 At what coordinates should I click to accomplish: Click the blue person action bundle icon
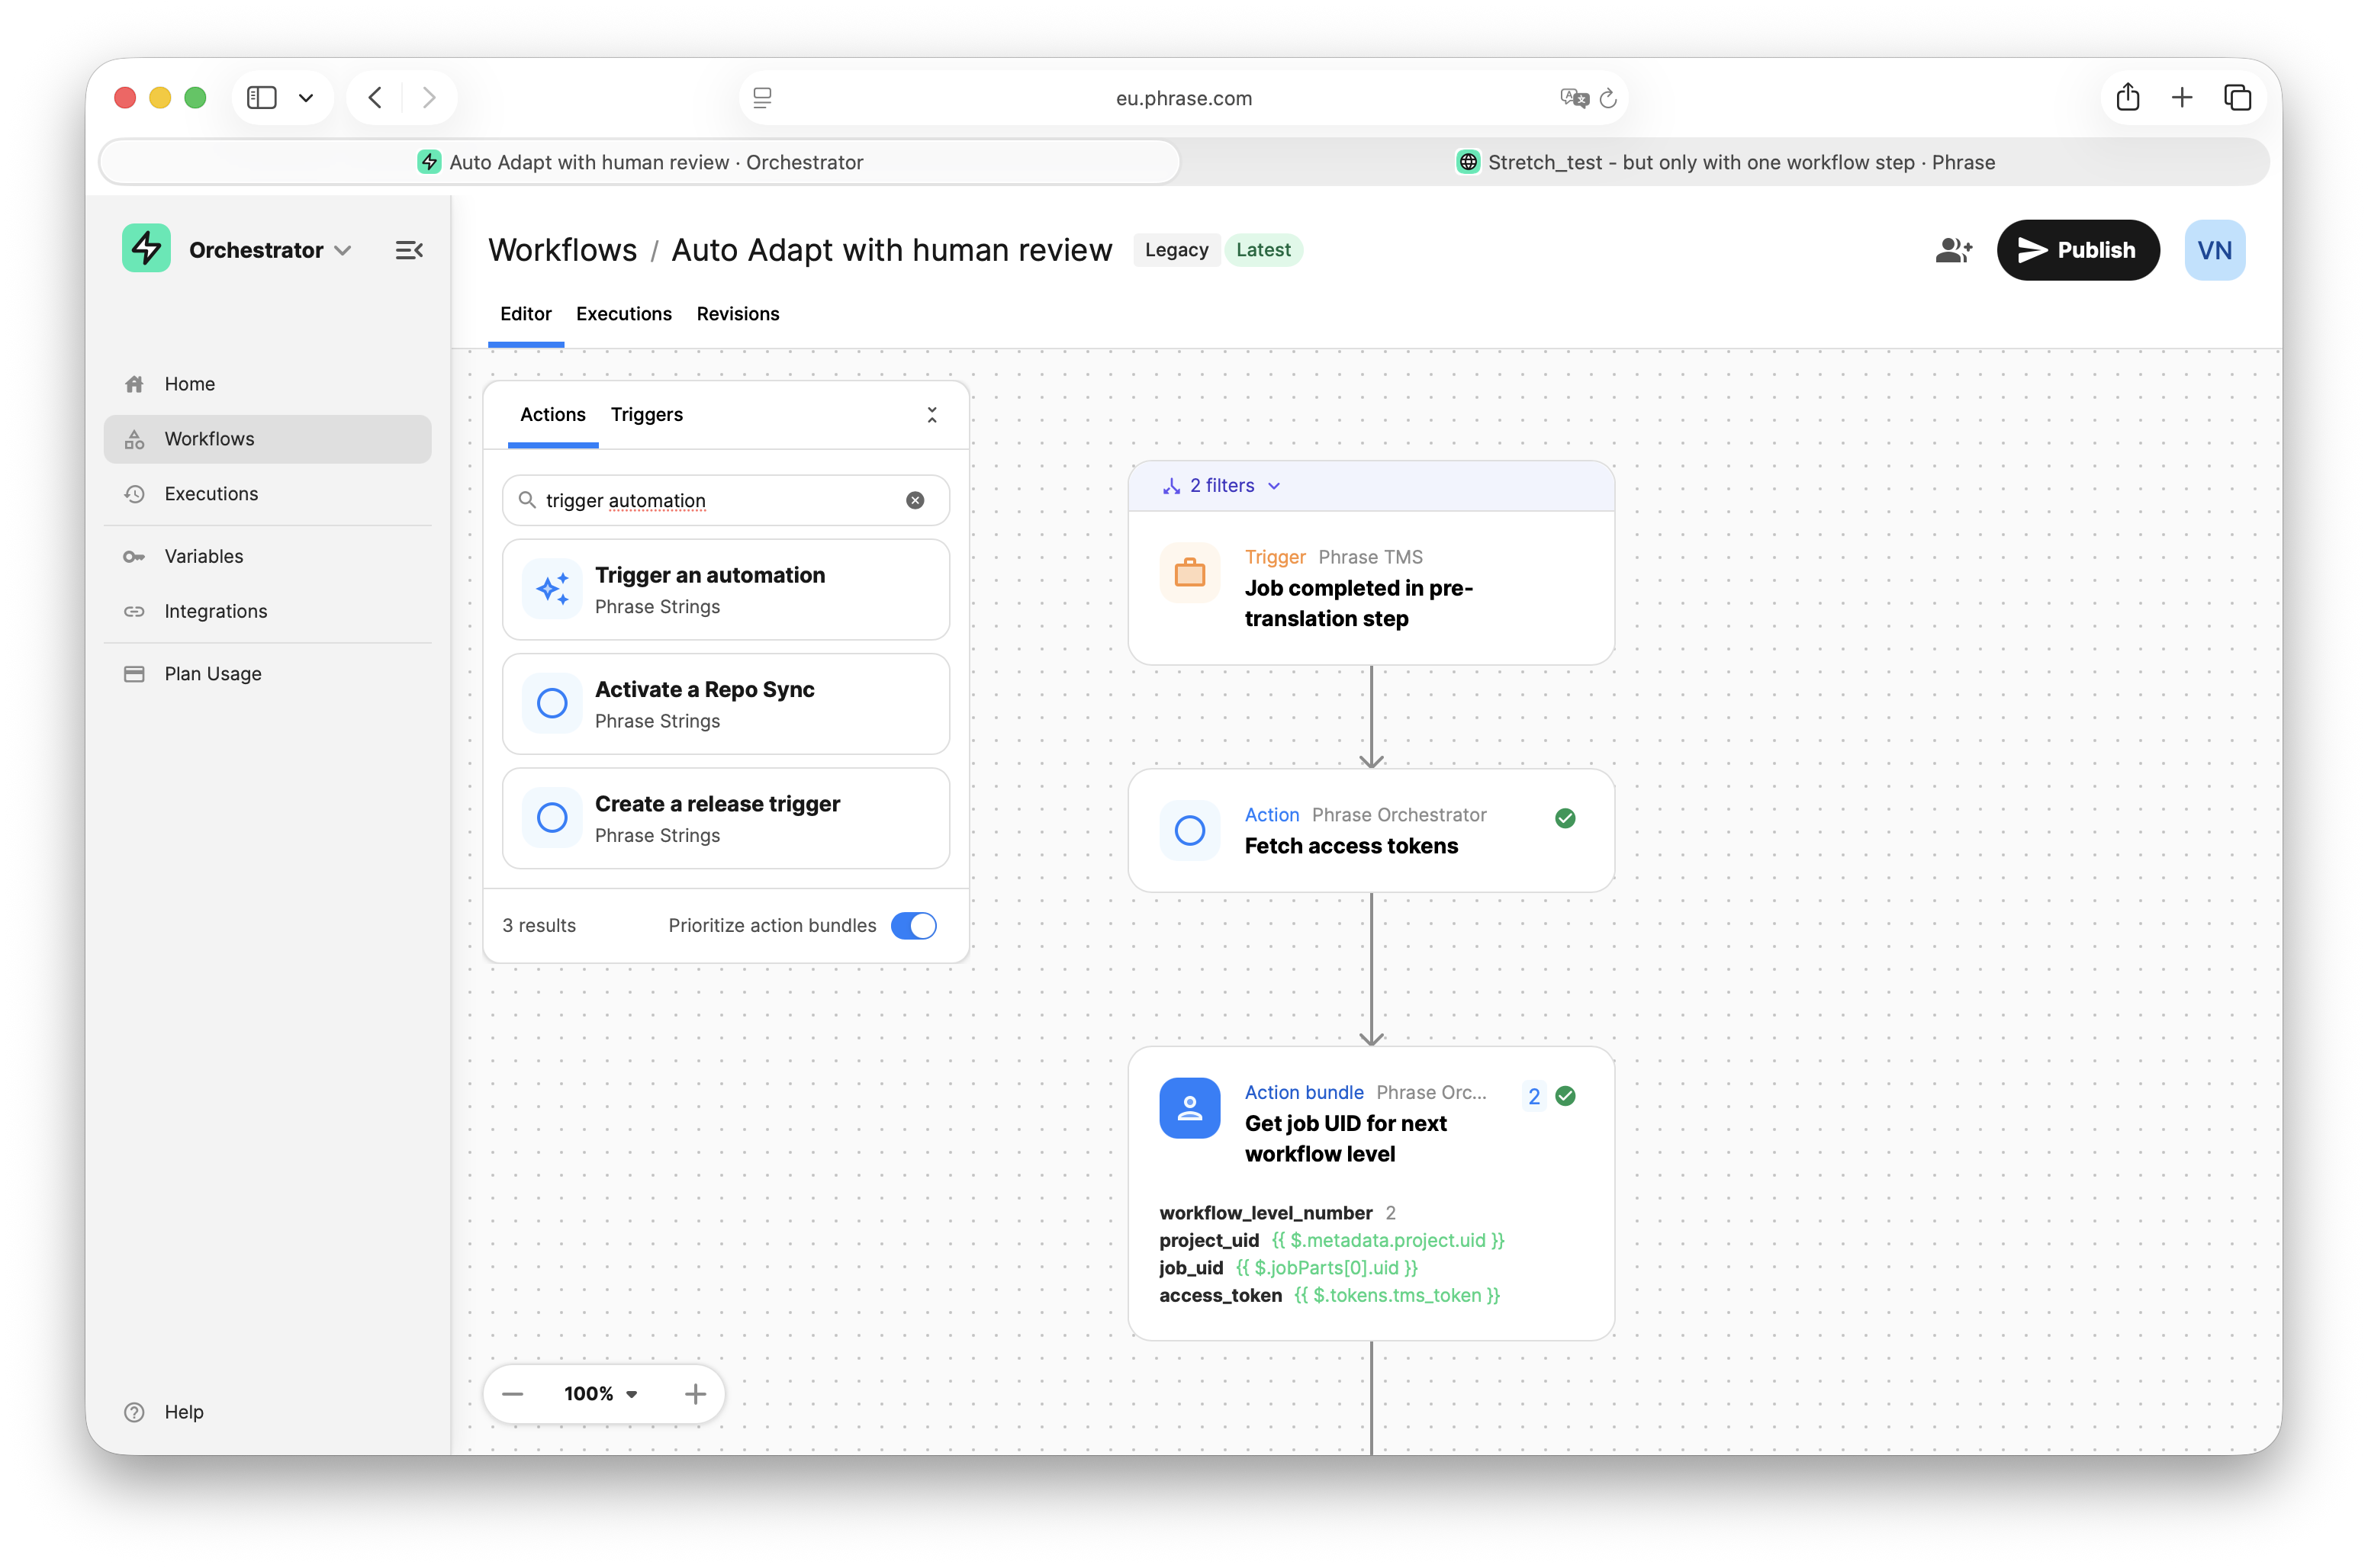pyautogui.click(x=1189, y=1108)
